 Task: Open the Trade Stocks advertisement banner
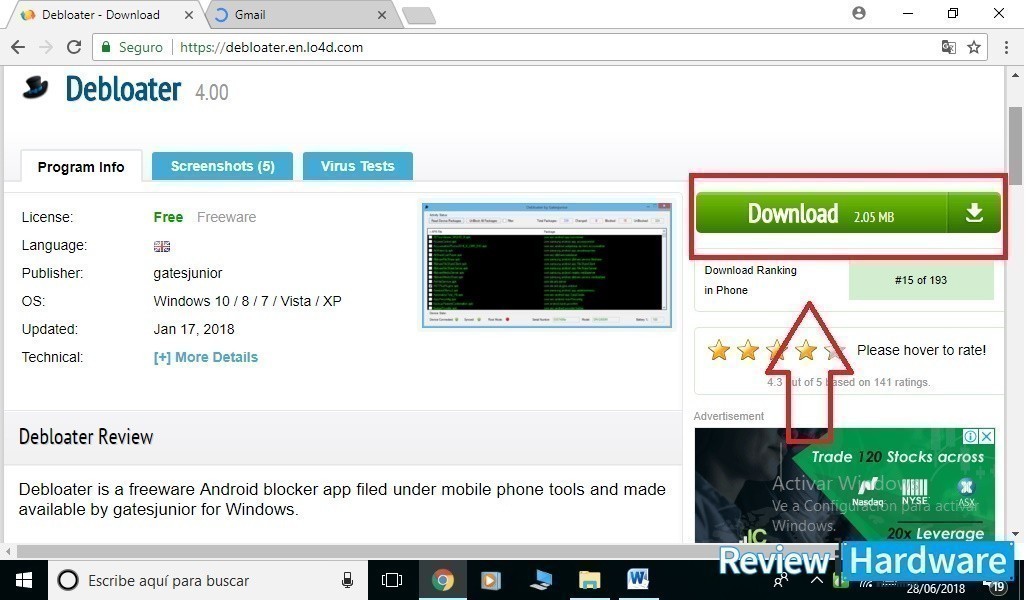point(844,485)
